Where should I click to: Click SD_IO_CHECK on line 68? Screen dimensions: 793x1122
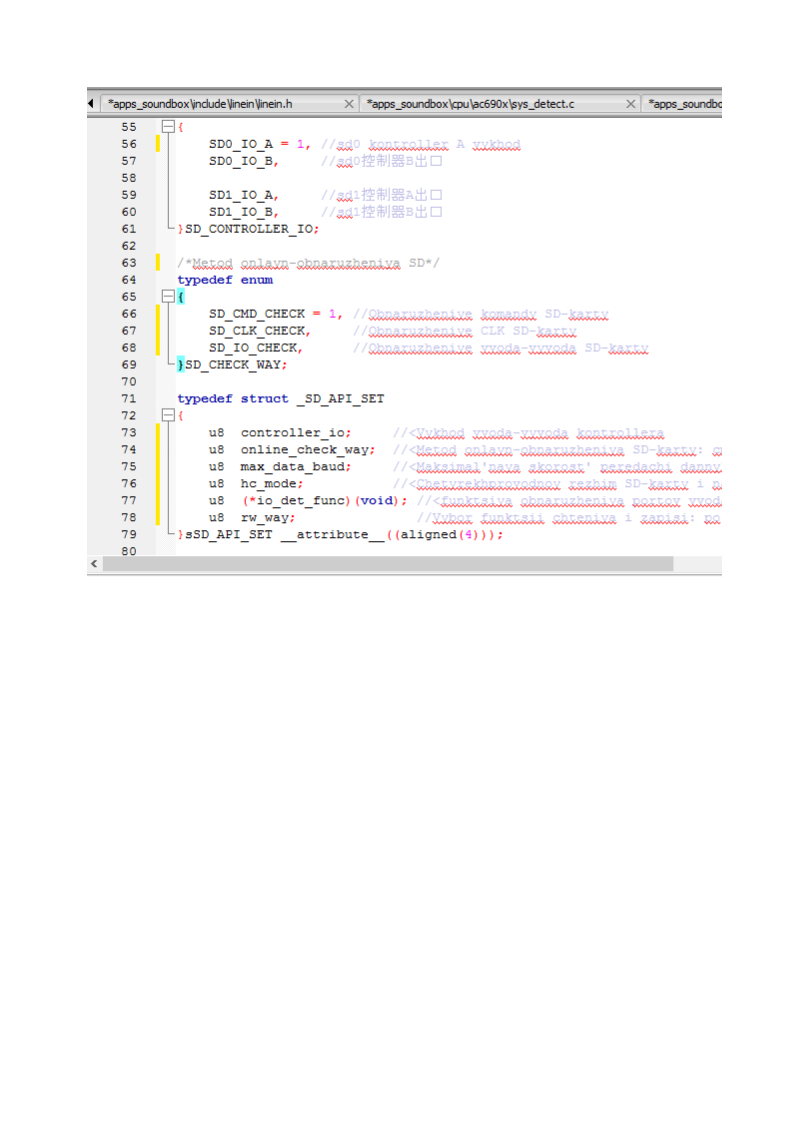point(253,348)
